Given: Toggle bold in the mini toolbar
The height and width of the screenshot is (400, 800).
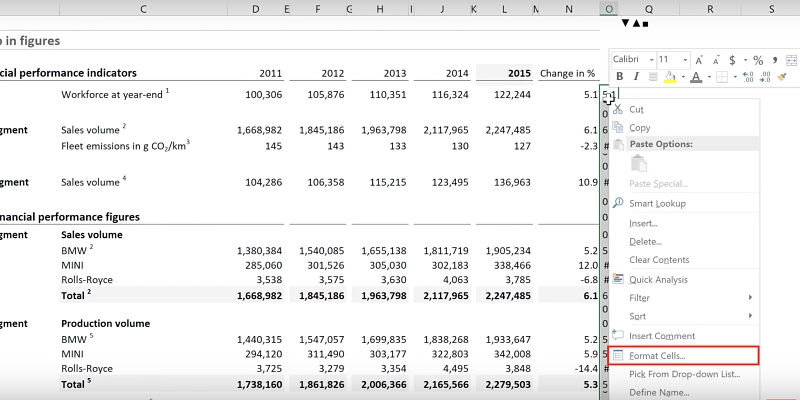Looking at the screenshot, I should tap(620, 77).
